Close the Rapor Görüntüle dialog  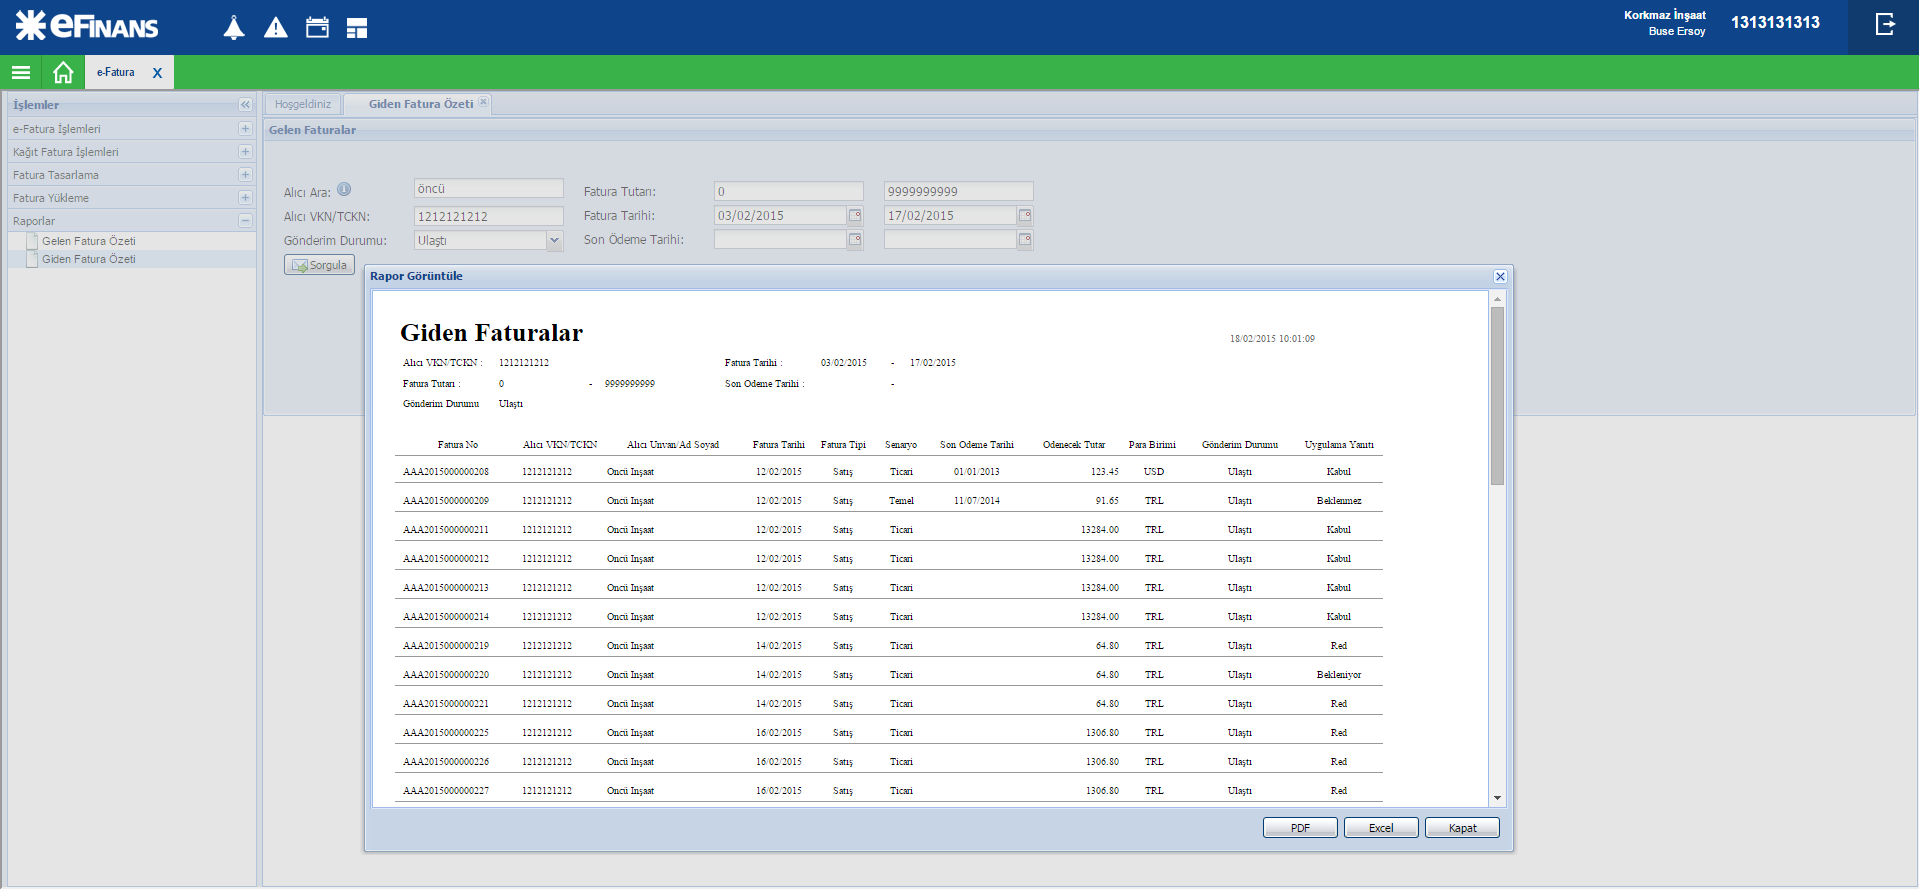pos(1500,276)
